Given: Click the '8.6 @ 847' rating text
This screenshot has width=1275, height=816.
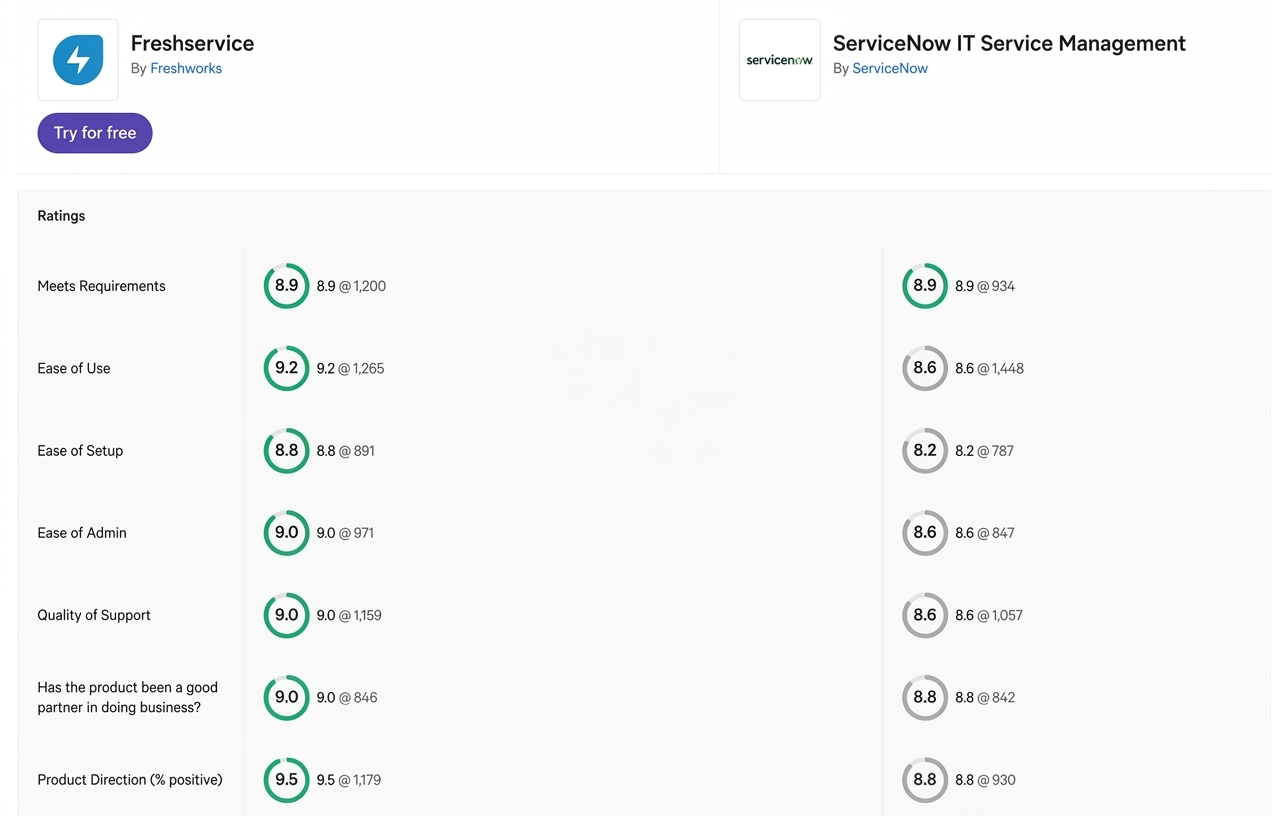Looking at the screenshot, I should click(985, 533).
